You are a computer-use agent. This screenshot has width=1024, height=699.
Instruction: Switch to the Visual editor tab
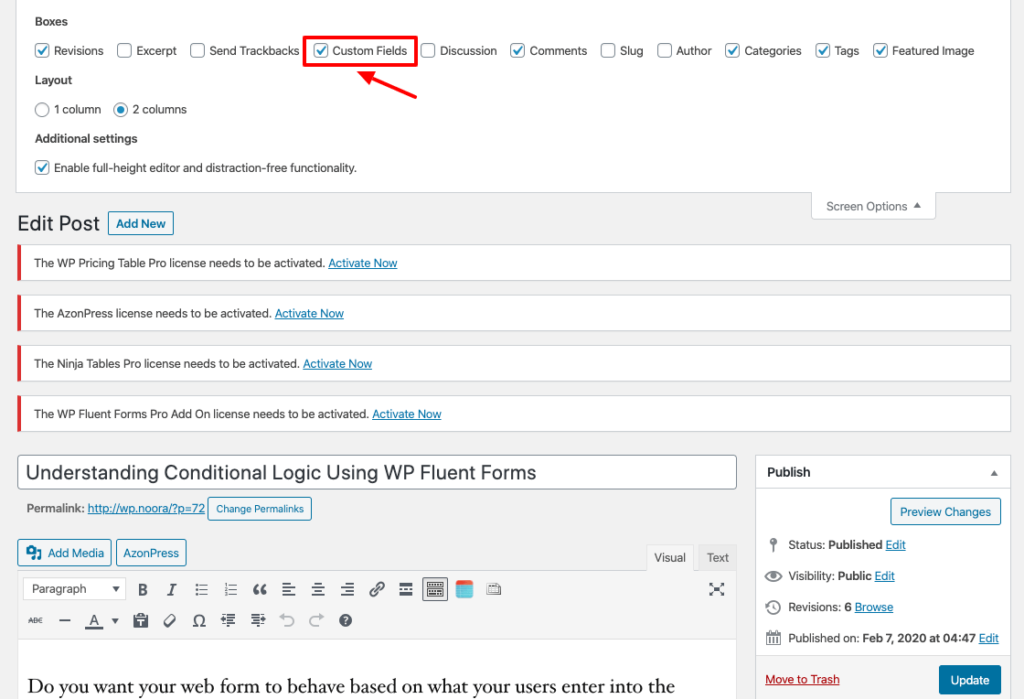pyautogui.click(x=670, y=558)
